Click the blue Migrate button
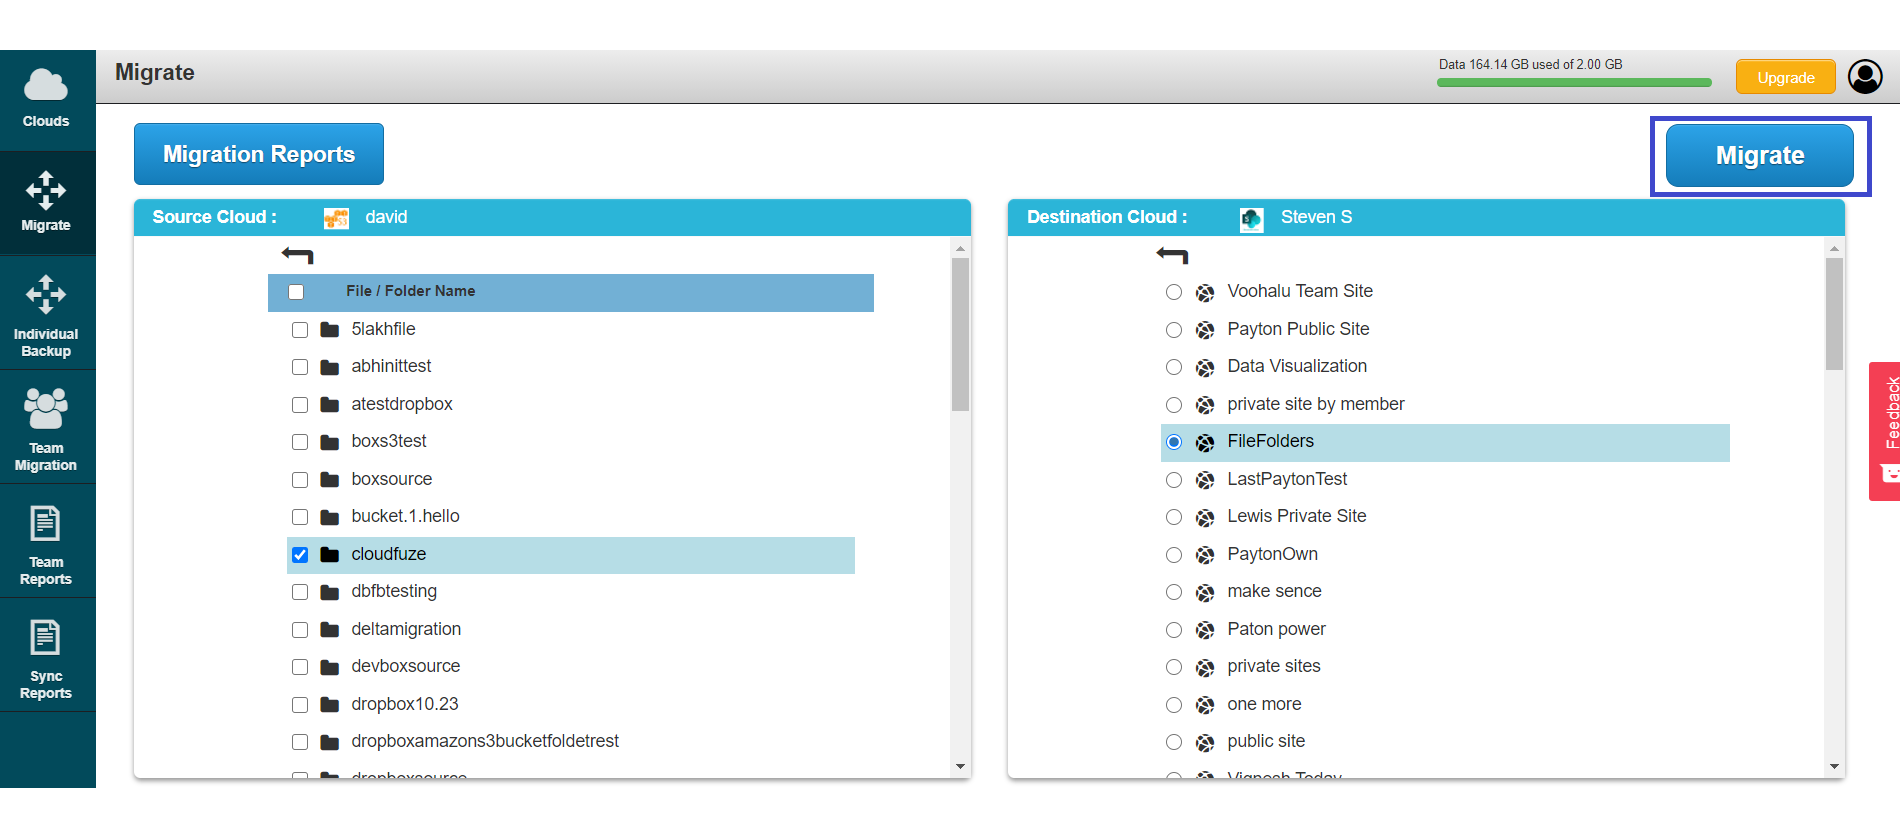 [1760, 155]
